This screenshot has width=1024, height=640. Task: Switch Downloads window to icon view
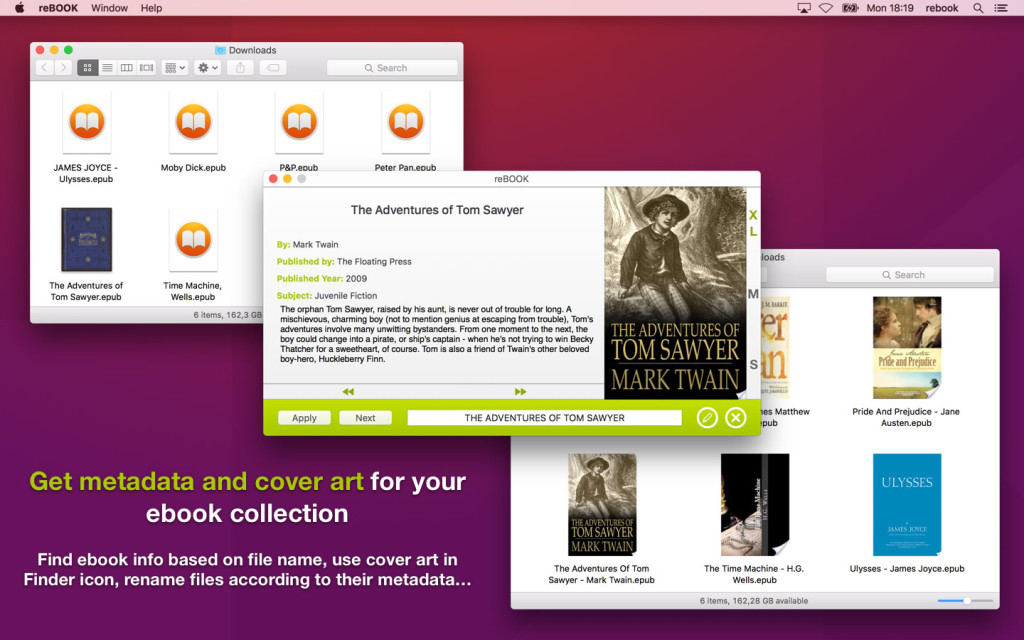click(x=88, y=67)
